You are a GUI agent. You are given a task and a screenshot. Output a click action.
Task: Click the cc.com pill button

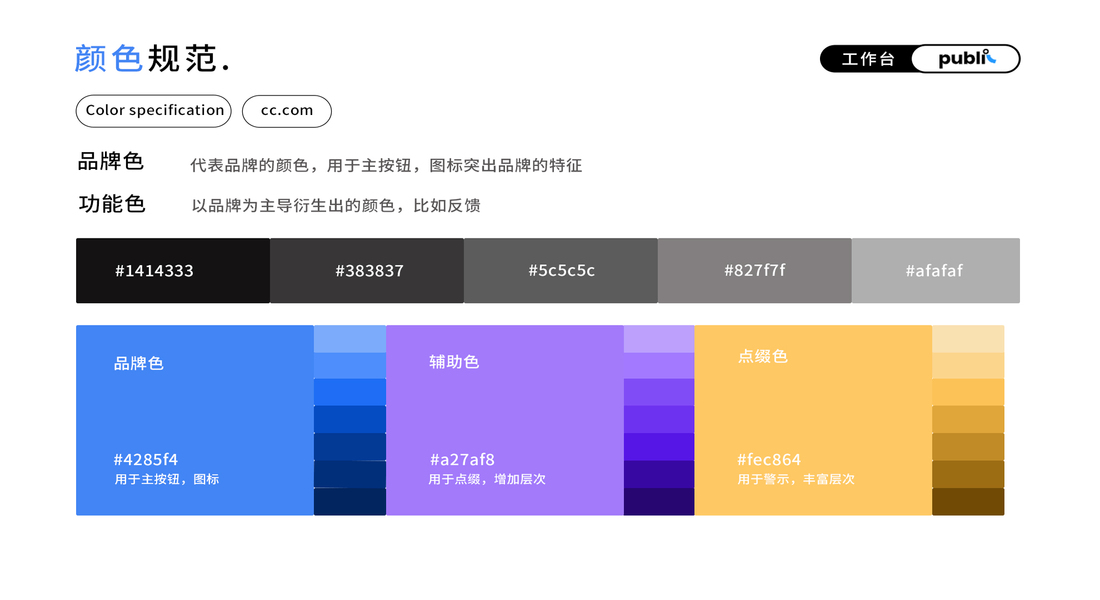pos(287,111)
